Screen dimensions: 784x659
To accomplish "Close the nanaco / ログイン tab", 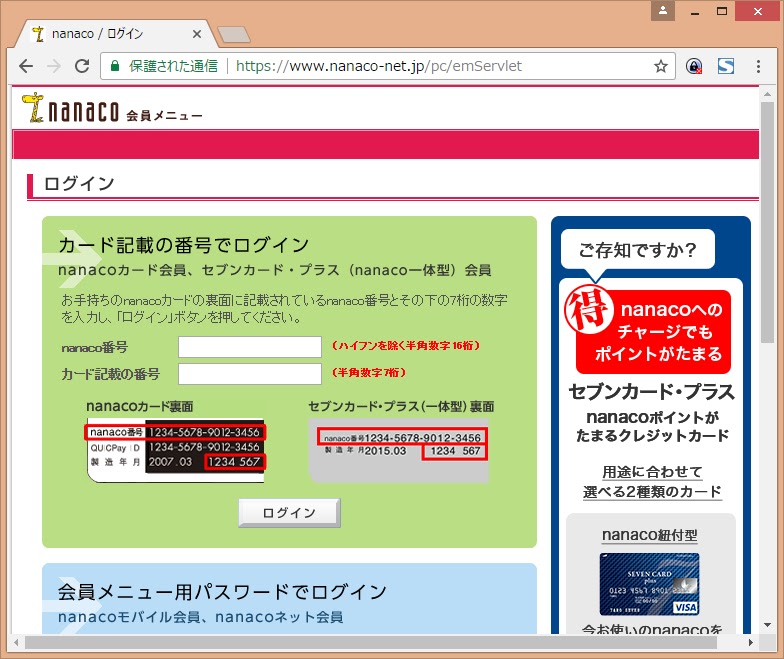I will 197,34.
